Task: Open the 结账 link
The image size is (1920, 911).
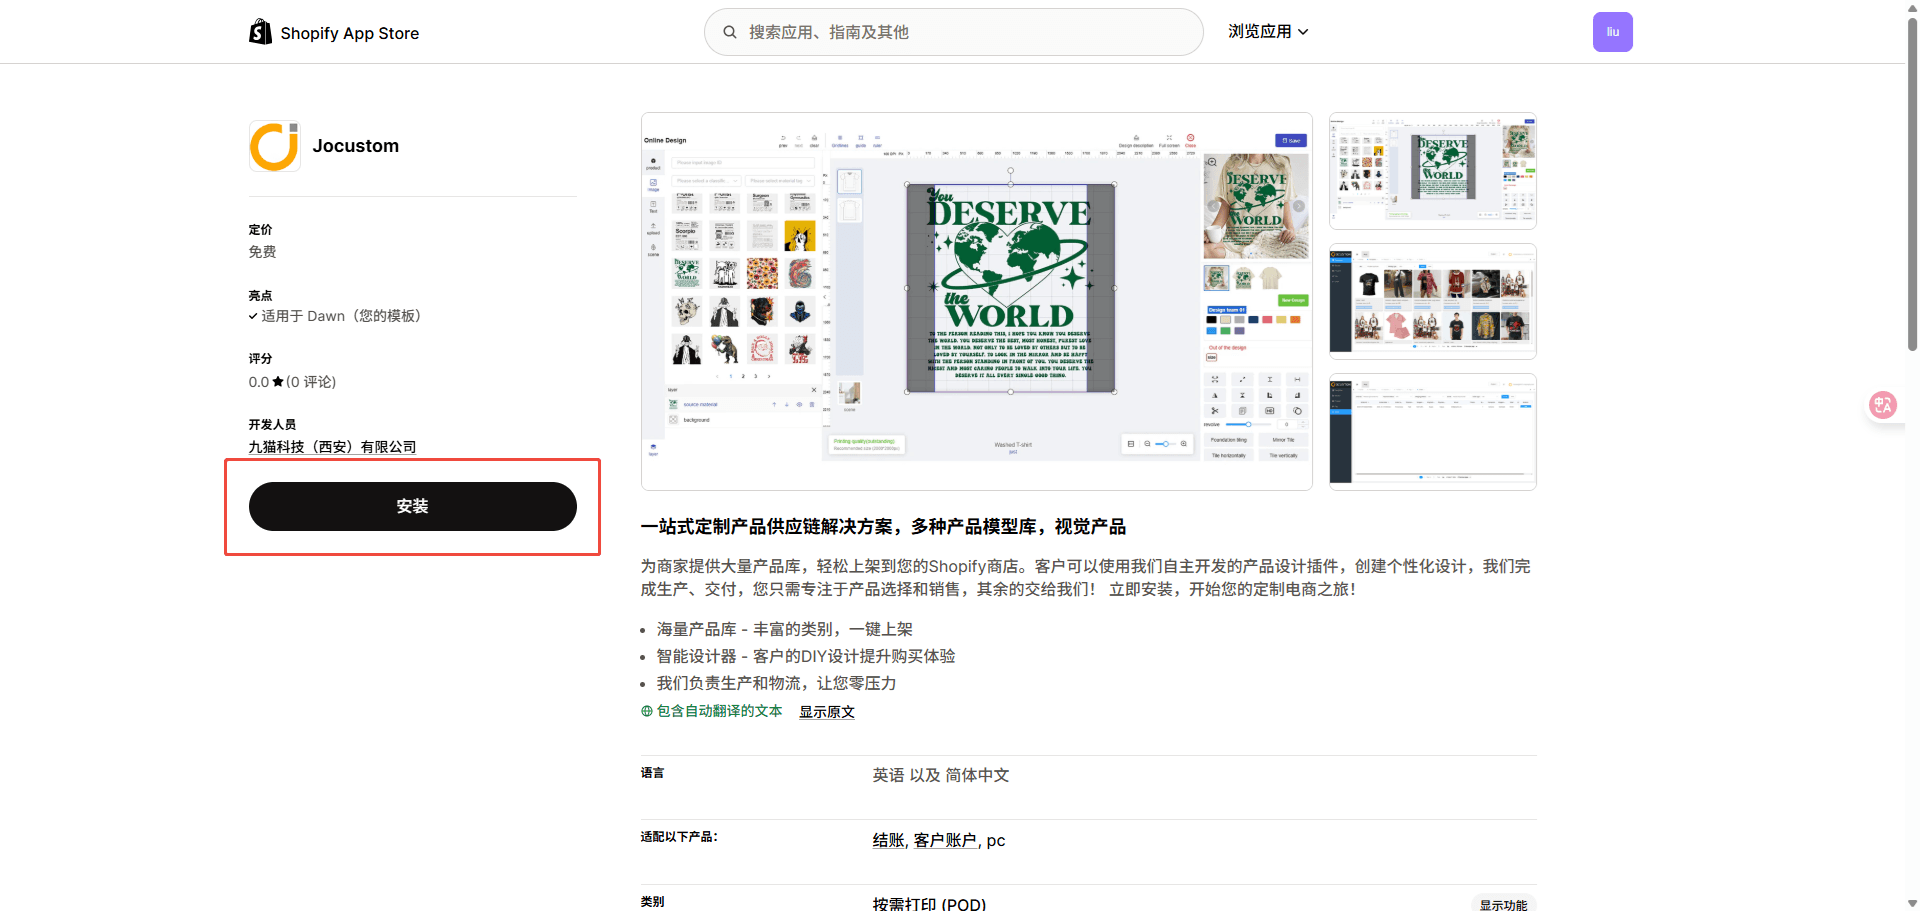Action: (x=888, y=840)
